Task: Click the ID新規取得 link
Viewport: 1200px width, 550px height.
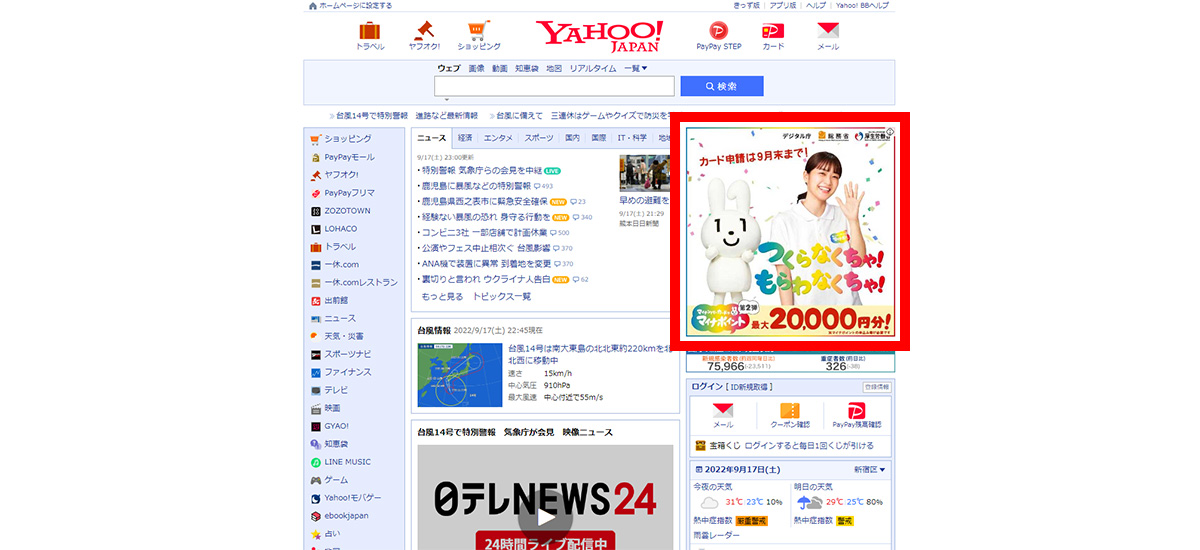Action: pos(749,387)
